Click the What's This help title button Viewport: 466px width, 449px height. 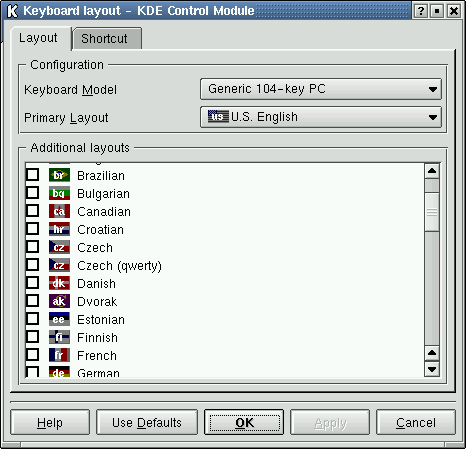point(421,11)
